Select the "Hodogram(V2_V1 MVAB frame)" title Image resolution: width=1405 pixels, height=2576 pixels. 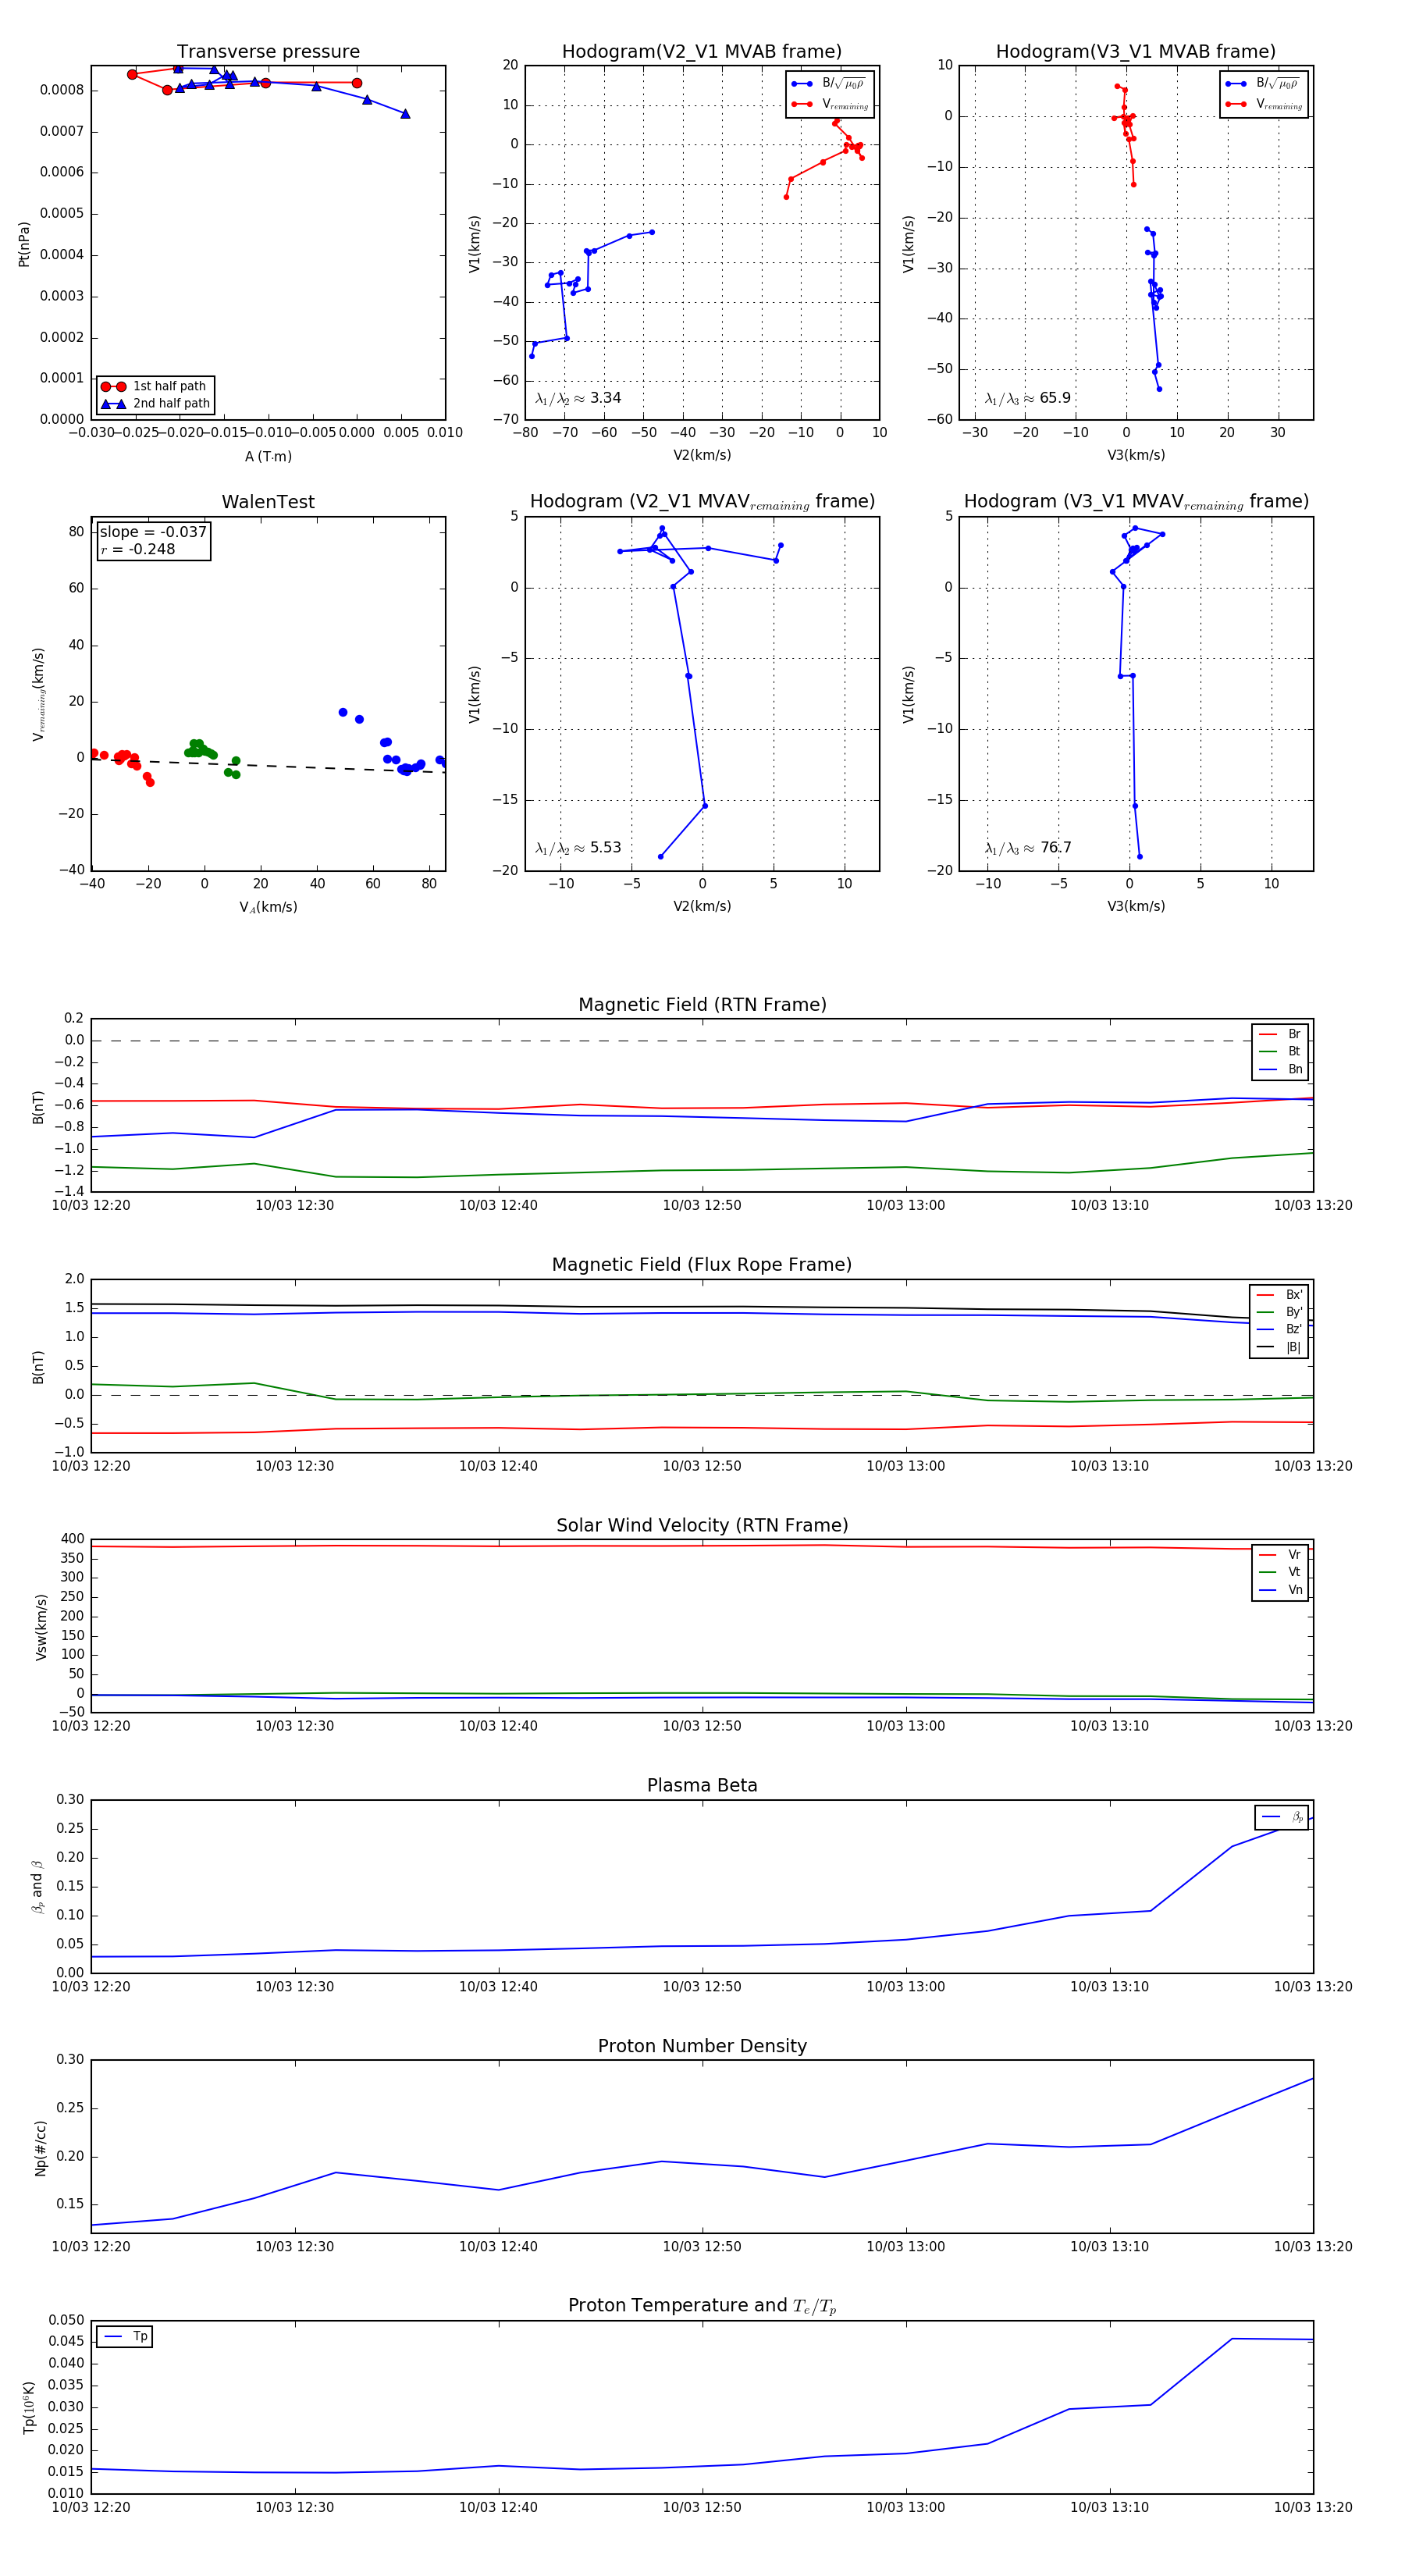pyautogui.click(x=702, y=52)
